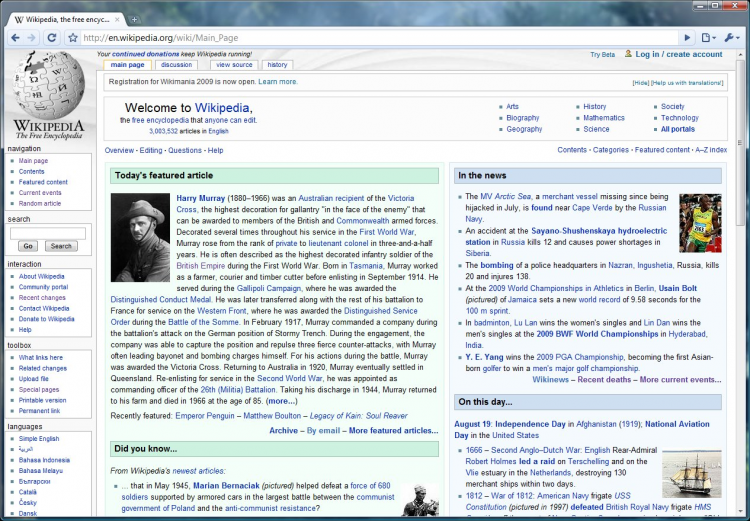
Task: Open the Emperor Penguin link
Action: 205,416
